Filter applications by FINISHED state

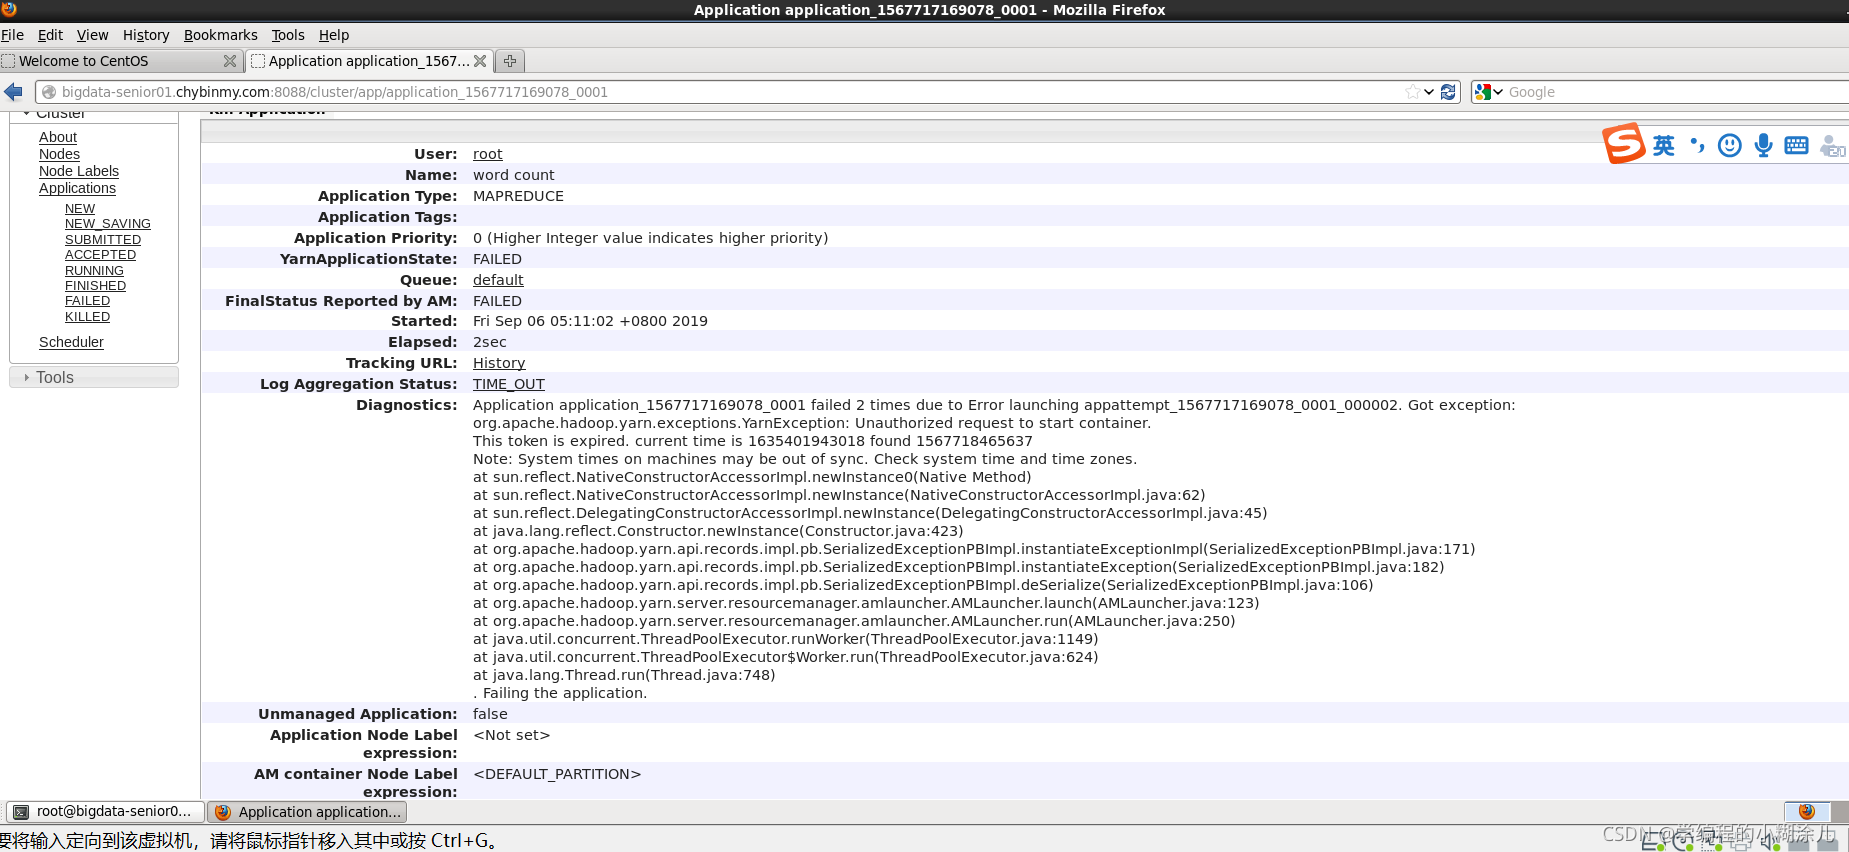[x=95, y=286]
